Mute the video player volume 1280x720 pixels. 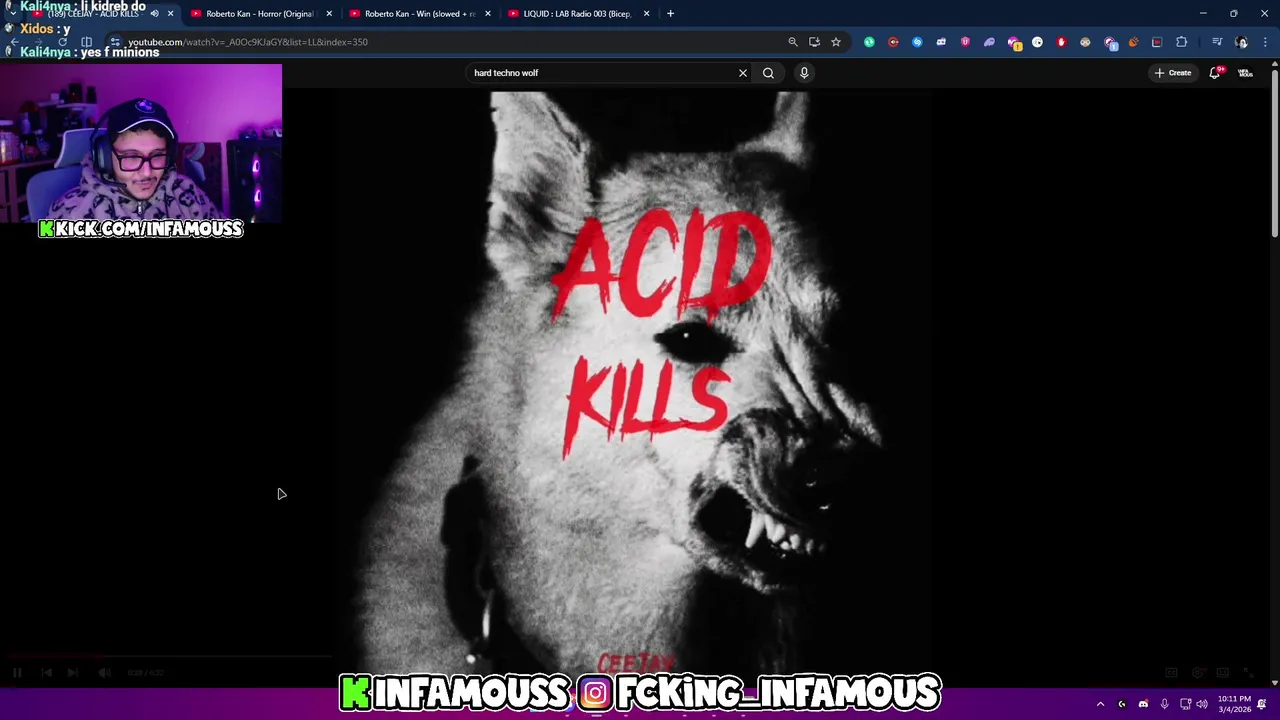click(x=105, y=673)
